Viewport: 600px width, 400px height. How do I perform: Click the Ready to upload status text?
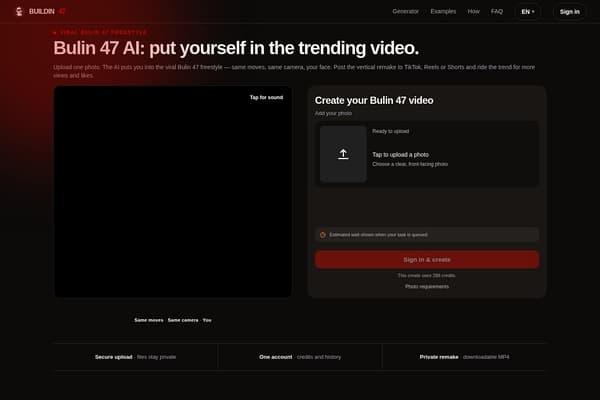391,131
